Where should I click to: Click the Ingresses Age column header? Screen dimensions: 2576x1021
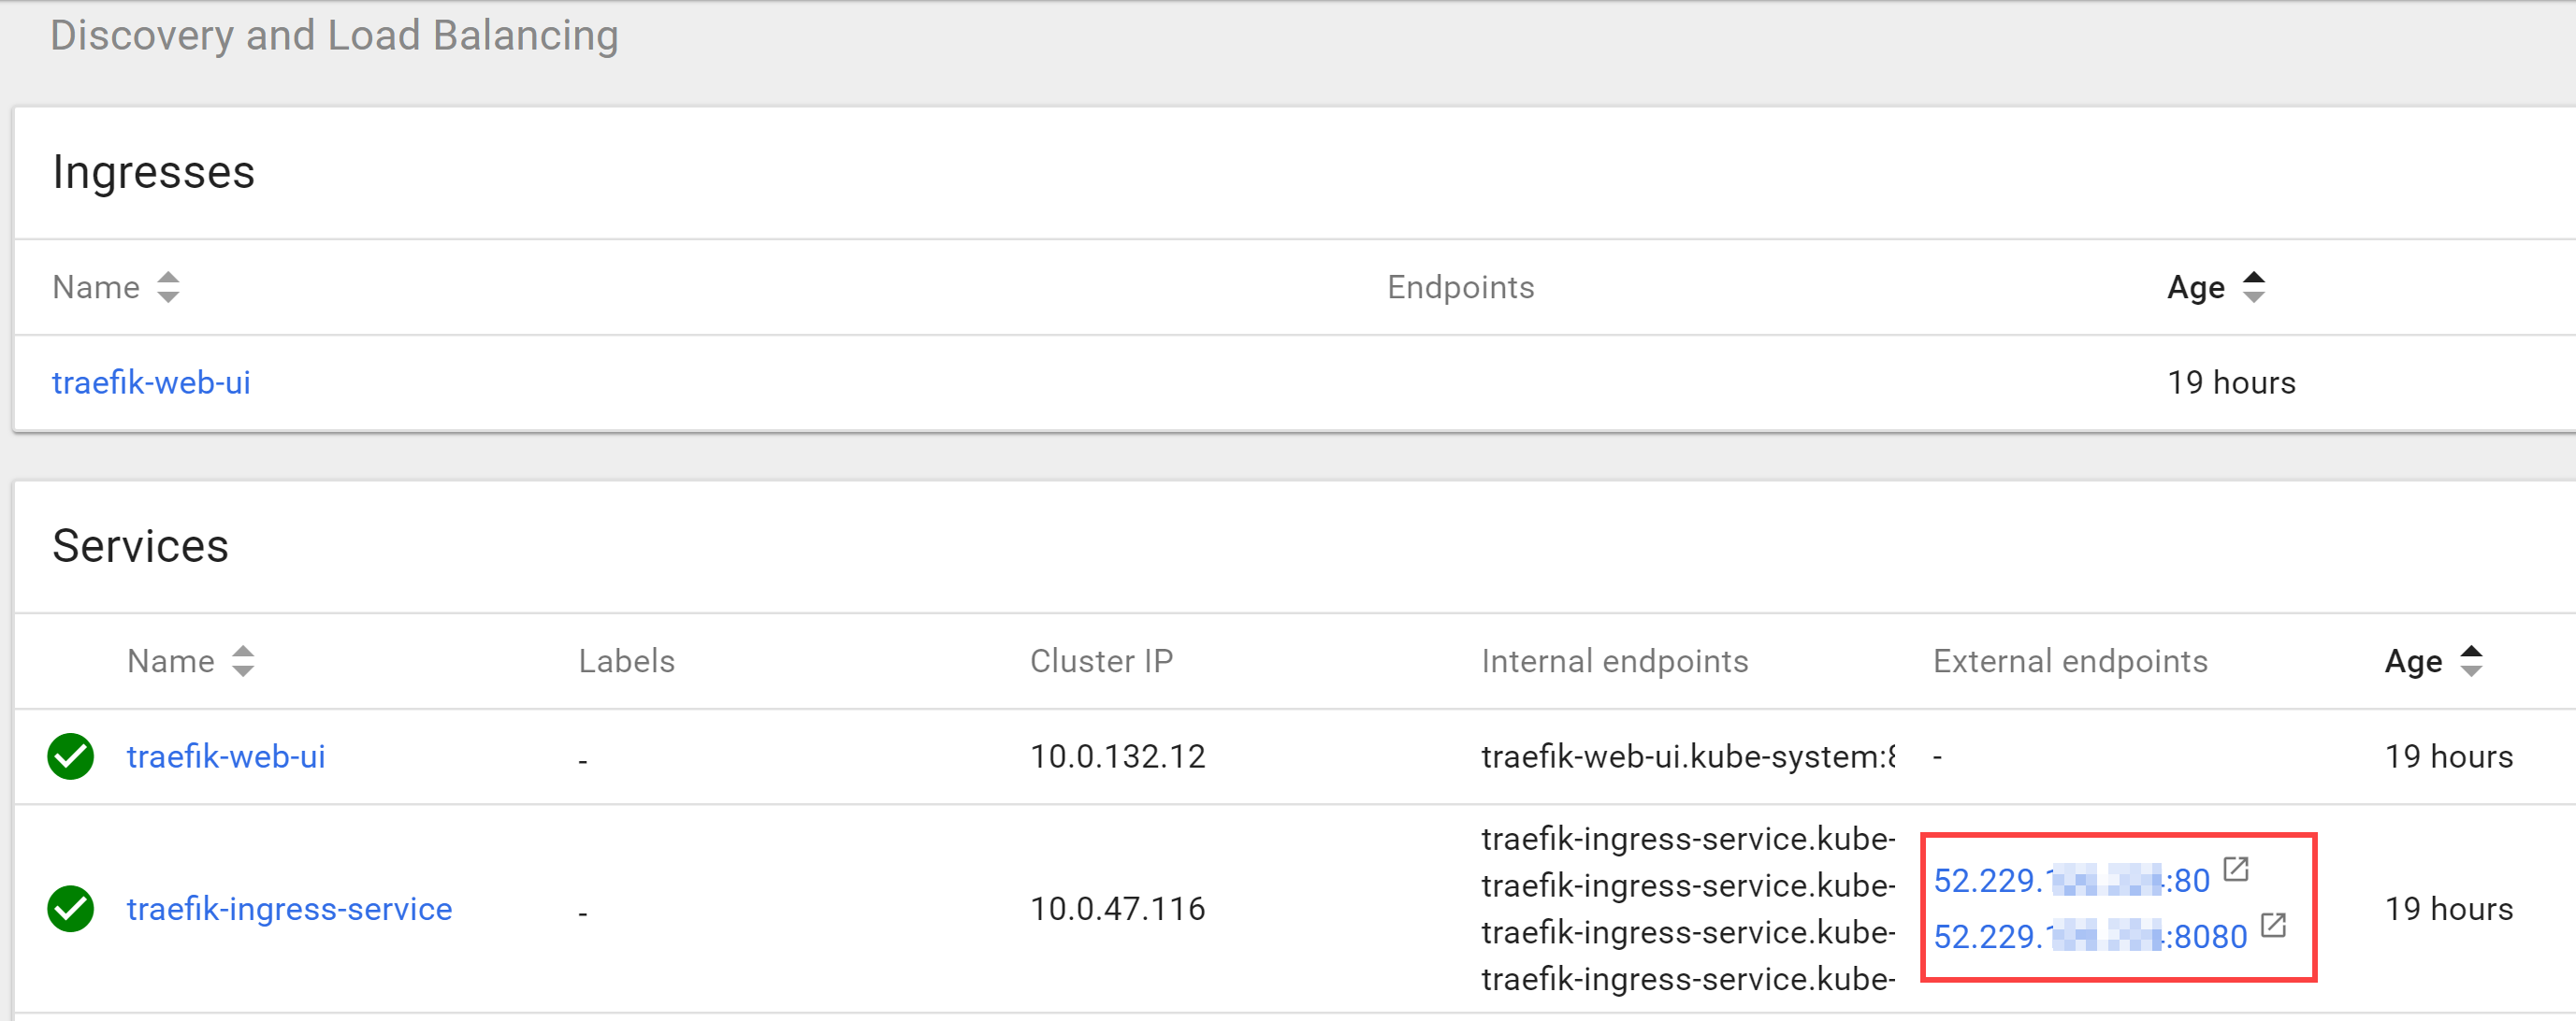point(2196,288)
